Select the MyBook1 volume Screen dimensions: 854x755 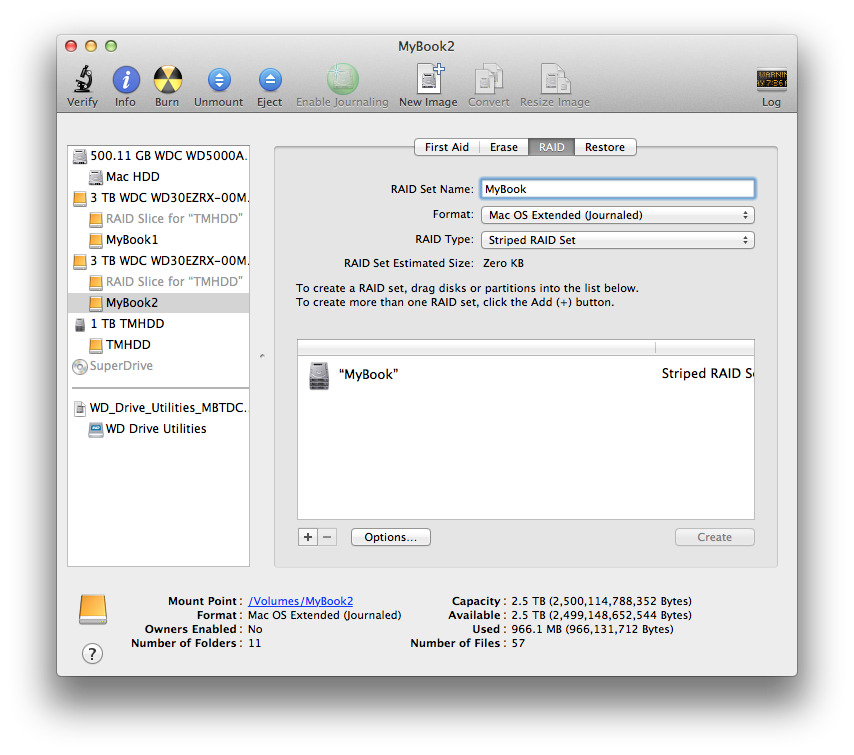click(x=159, y=240)
